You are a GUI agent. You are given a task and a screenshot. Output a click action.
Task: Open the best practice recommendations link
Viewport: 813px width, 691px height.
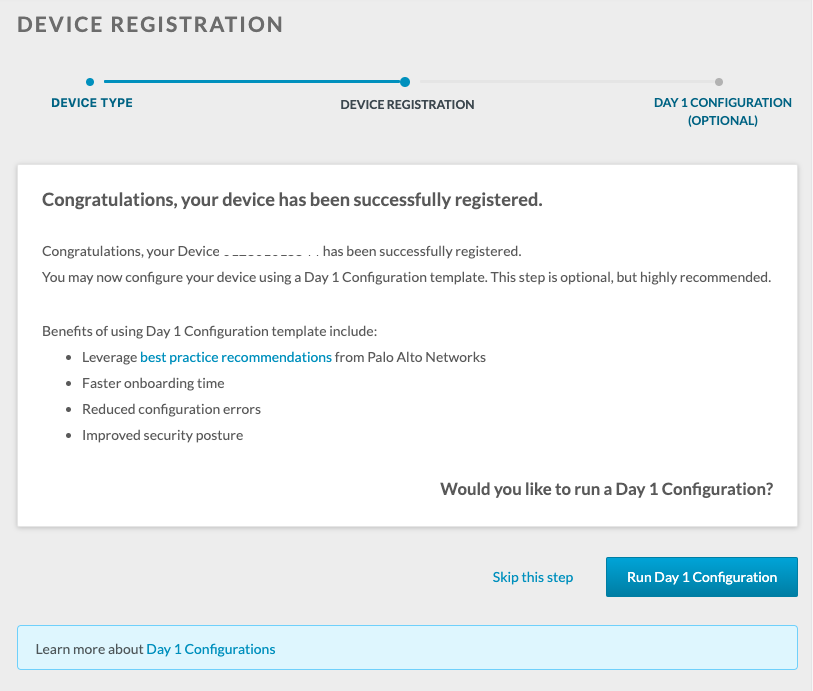click(235, 357)
